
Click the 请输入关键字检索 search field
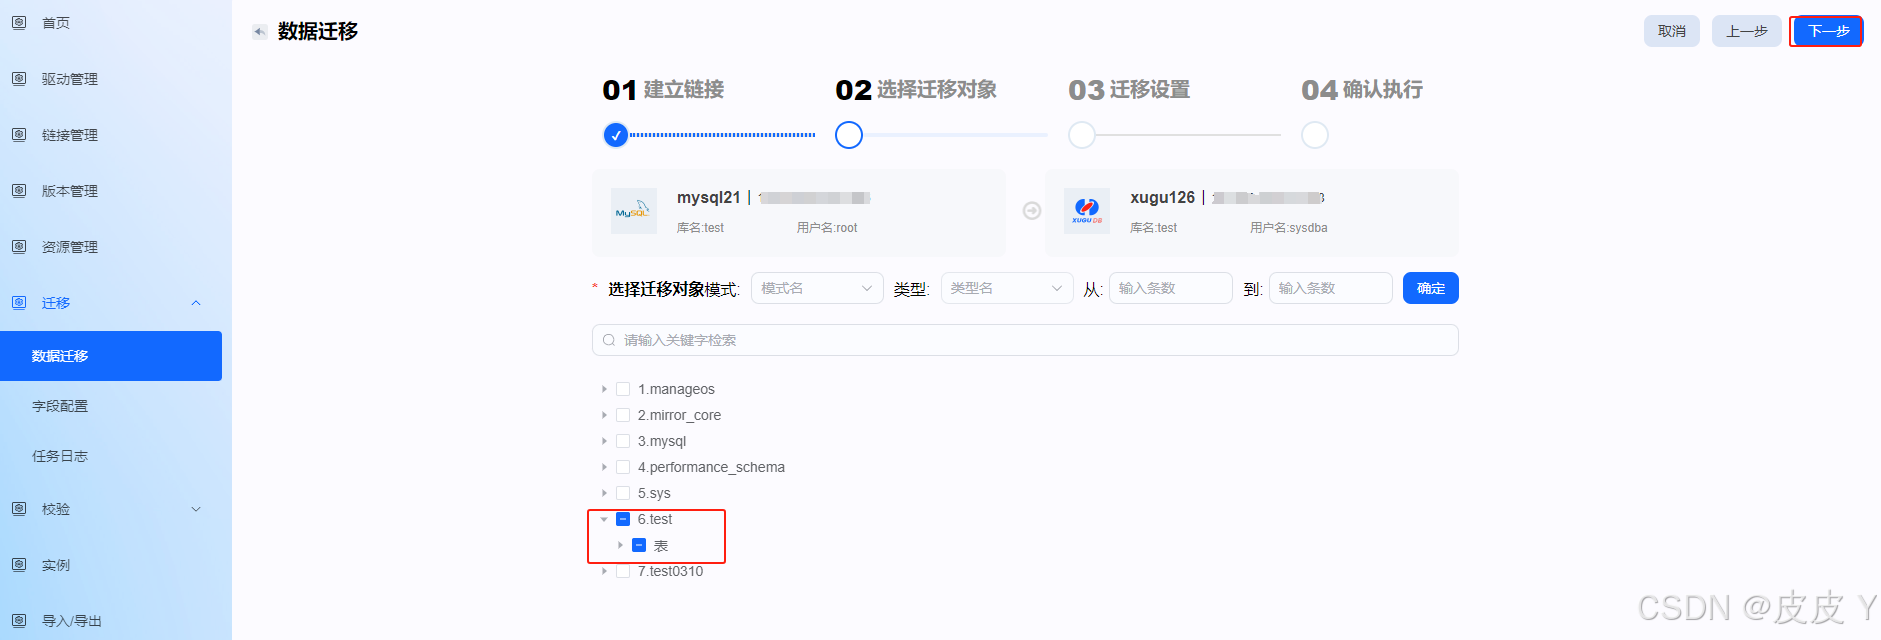point(1025,340)
